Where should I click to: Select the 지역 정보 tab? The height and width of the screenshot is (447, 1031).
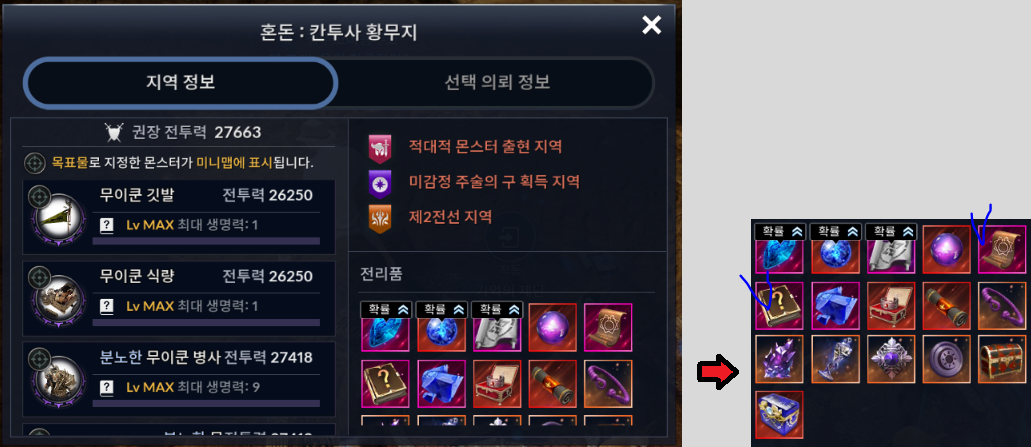click(x=180, y=82)
